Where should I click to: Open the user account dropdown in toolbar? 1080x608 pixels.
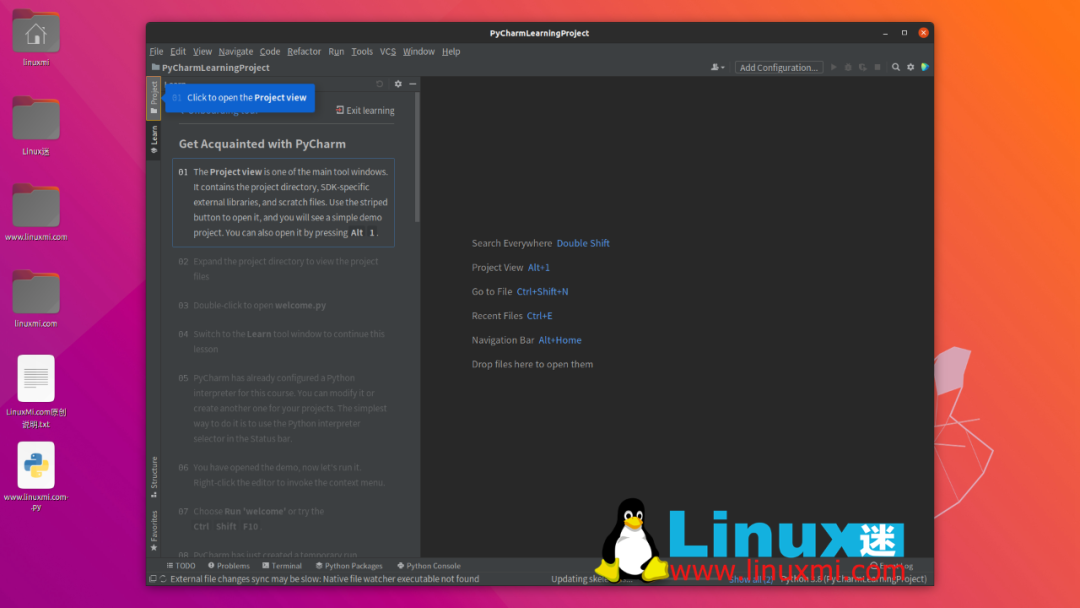click(x=718, y=67)
